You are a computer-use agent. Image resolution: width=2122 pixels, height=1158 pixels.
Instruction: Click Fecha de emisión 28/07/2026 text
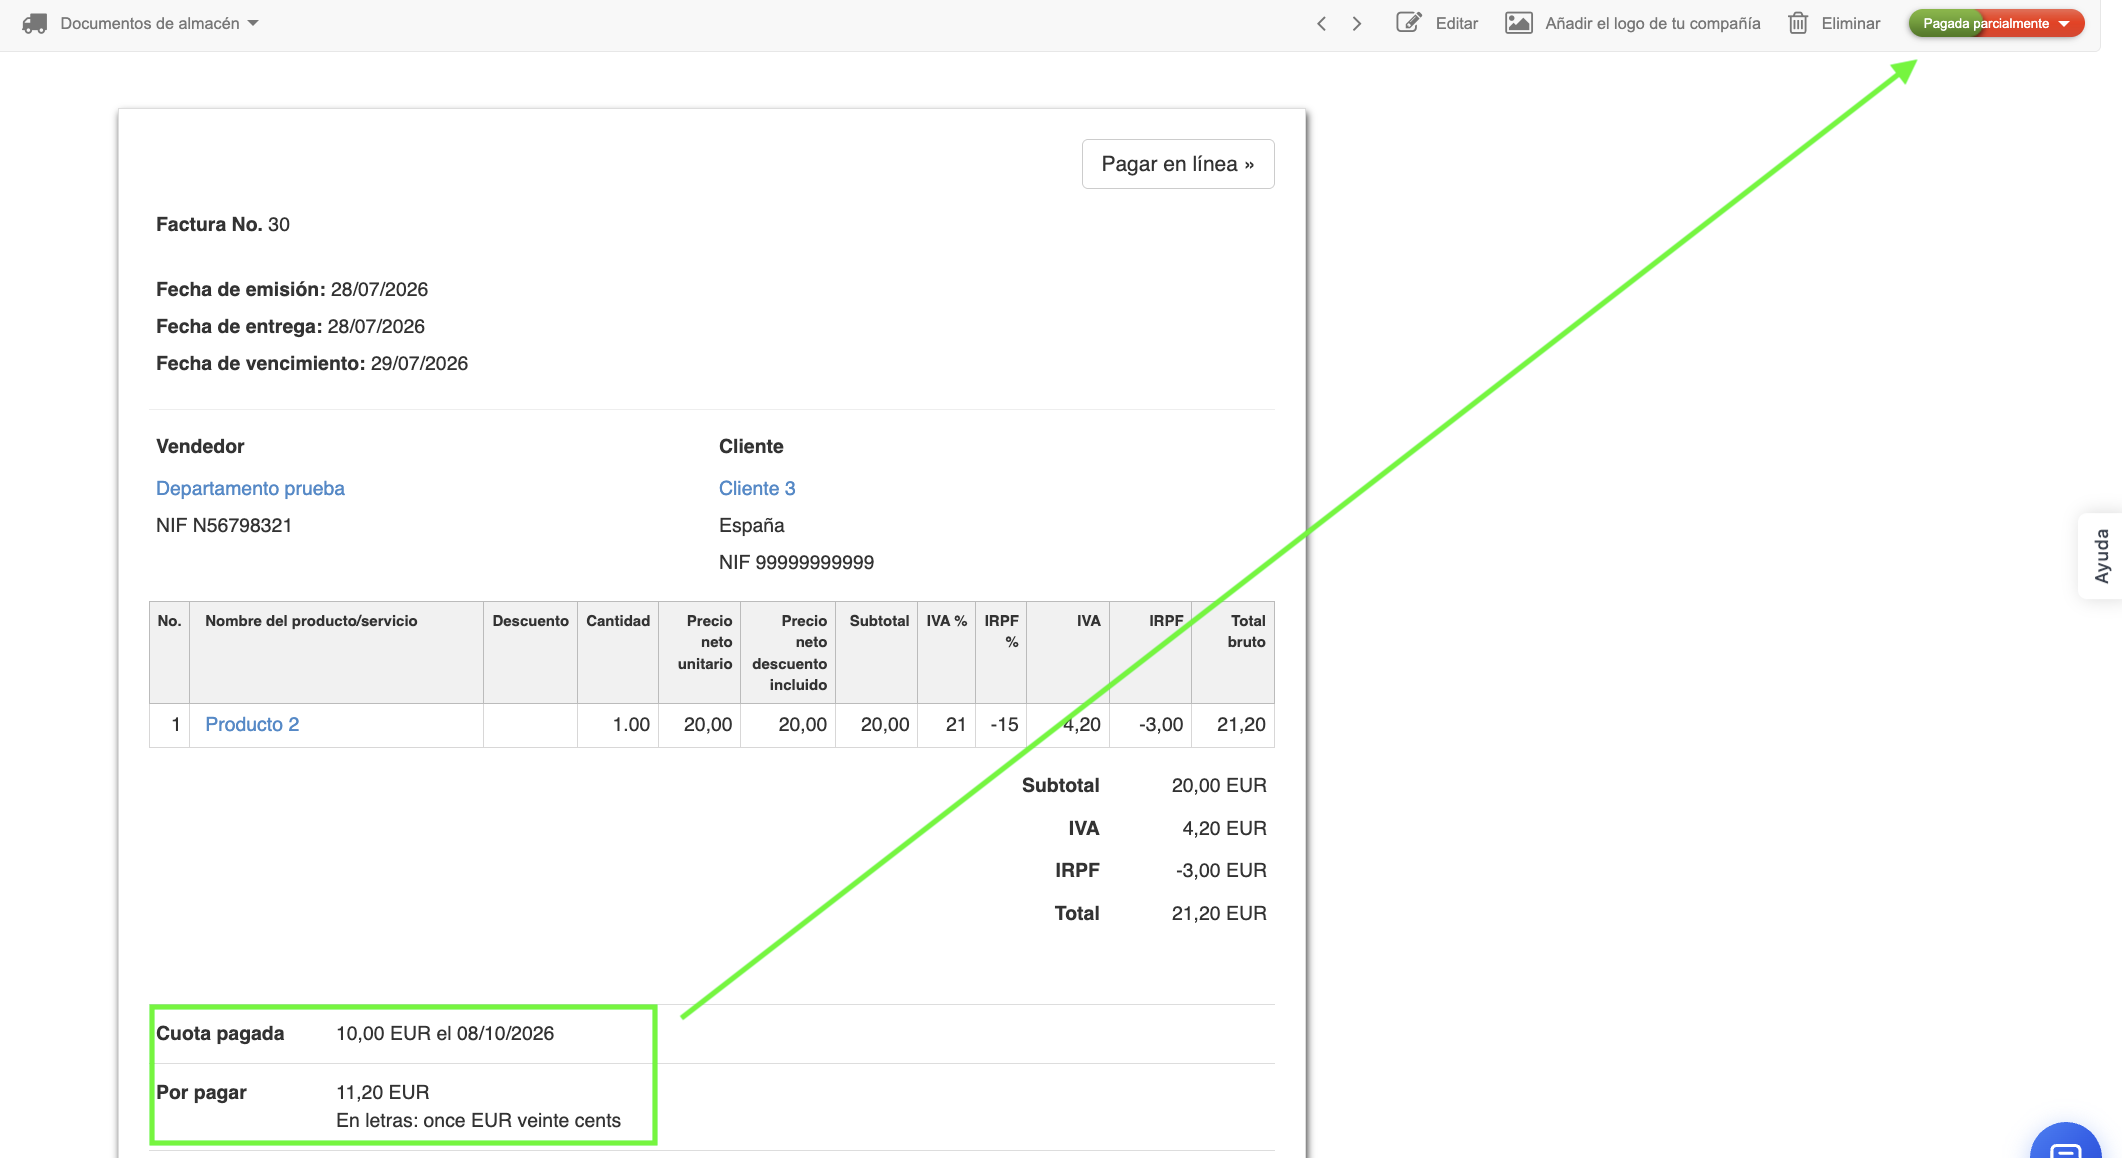coord(292,289)
